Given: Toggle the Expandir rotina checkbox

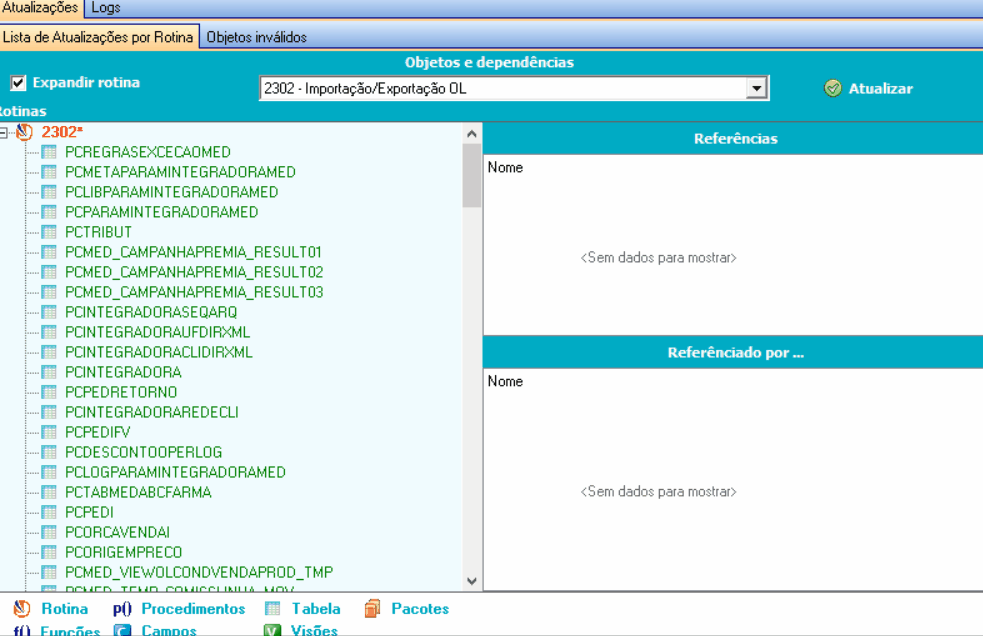Looking at the screenshot, I should [18, 83].
